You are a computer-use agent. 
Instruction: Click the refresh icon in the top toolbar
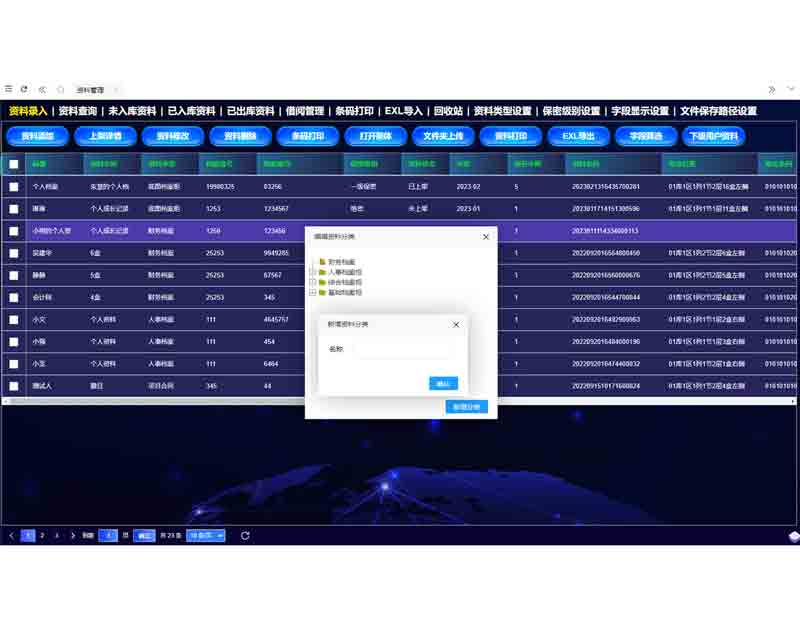pos(24,89)
